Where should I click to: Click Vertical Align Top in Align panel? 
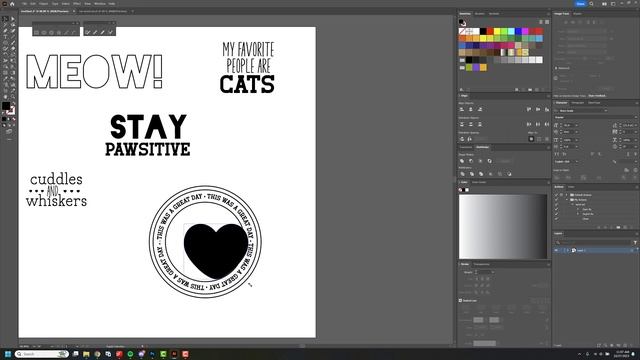point(529,109)
